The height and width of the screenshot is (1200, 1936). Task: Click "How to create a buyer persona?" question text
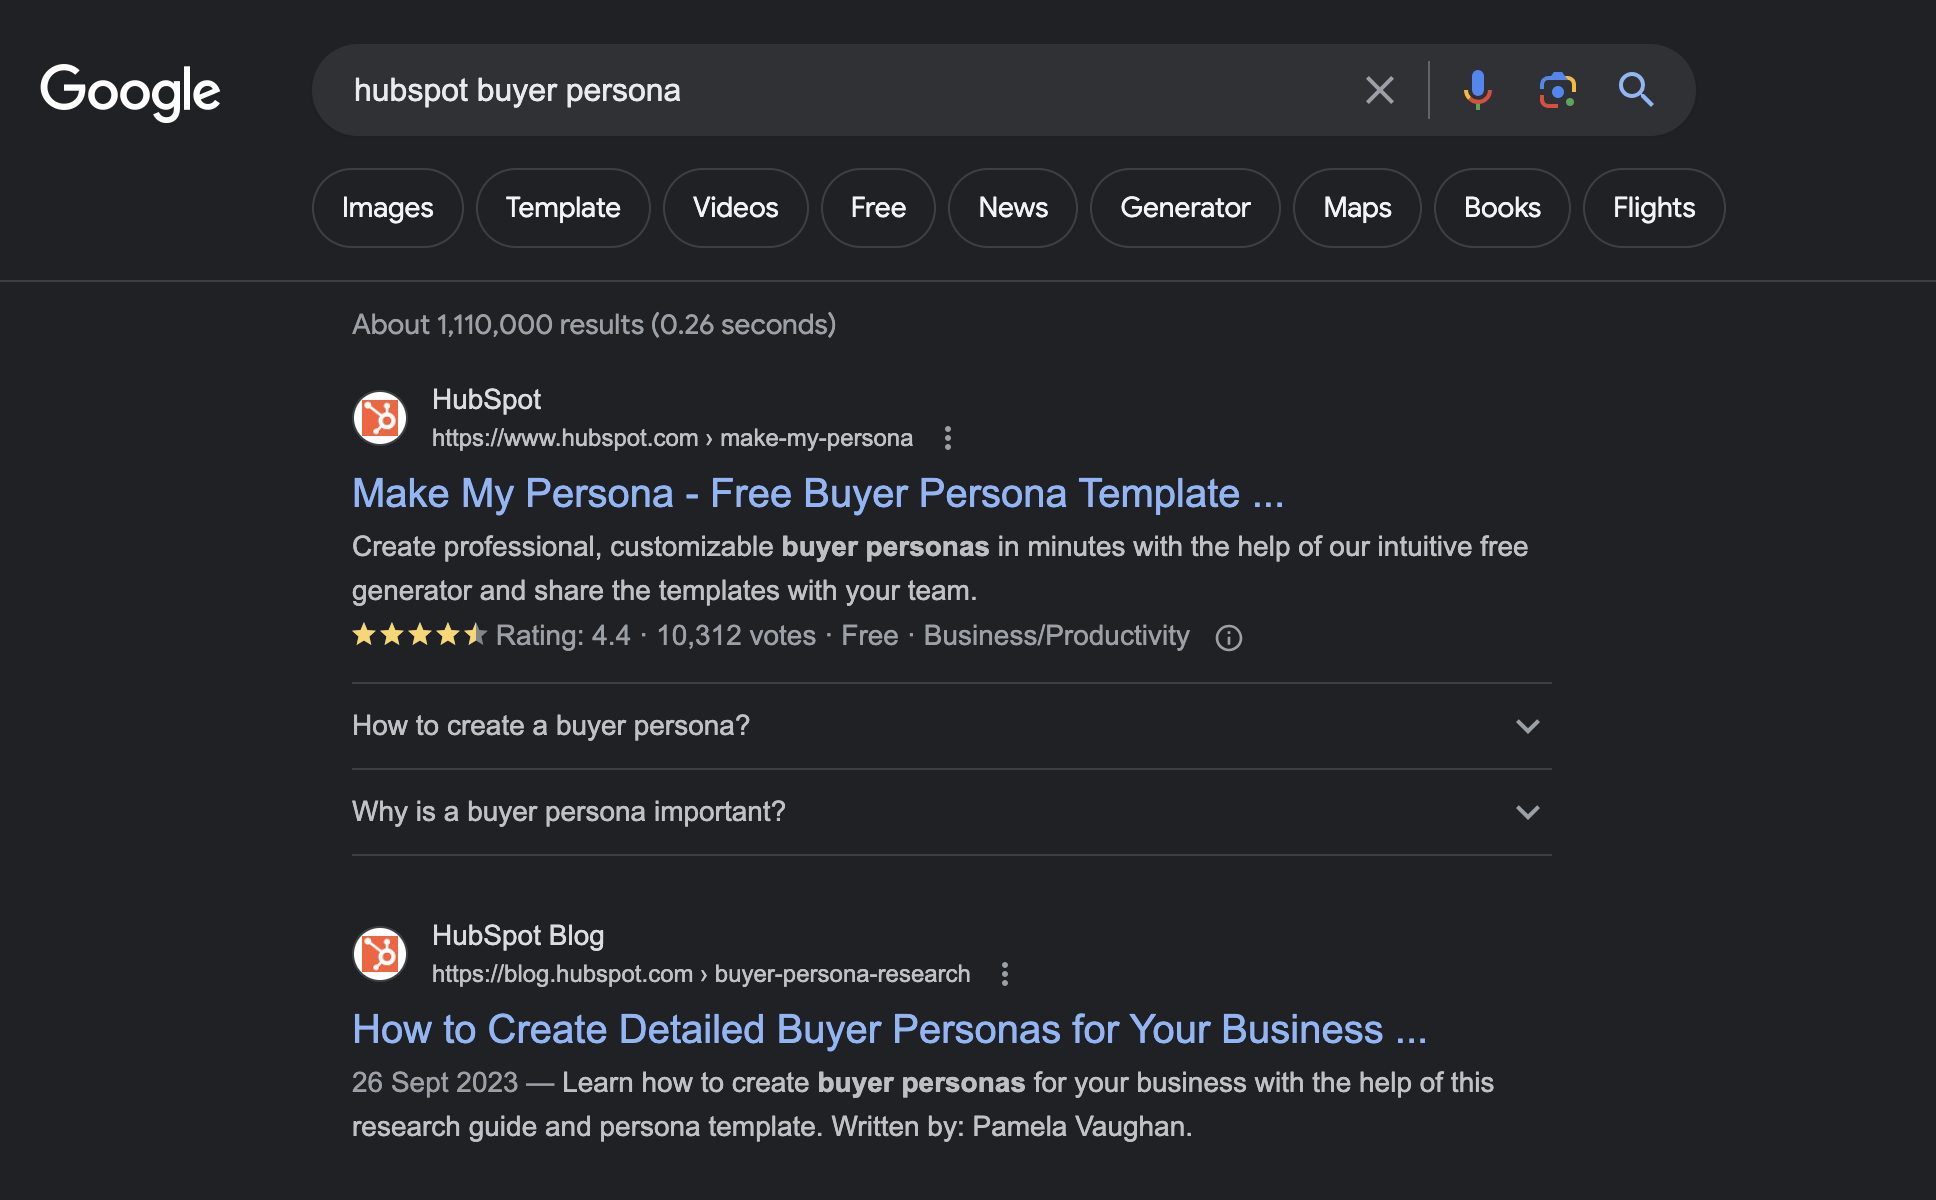coord(551,726)
